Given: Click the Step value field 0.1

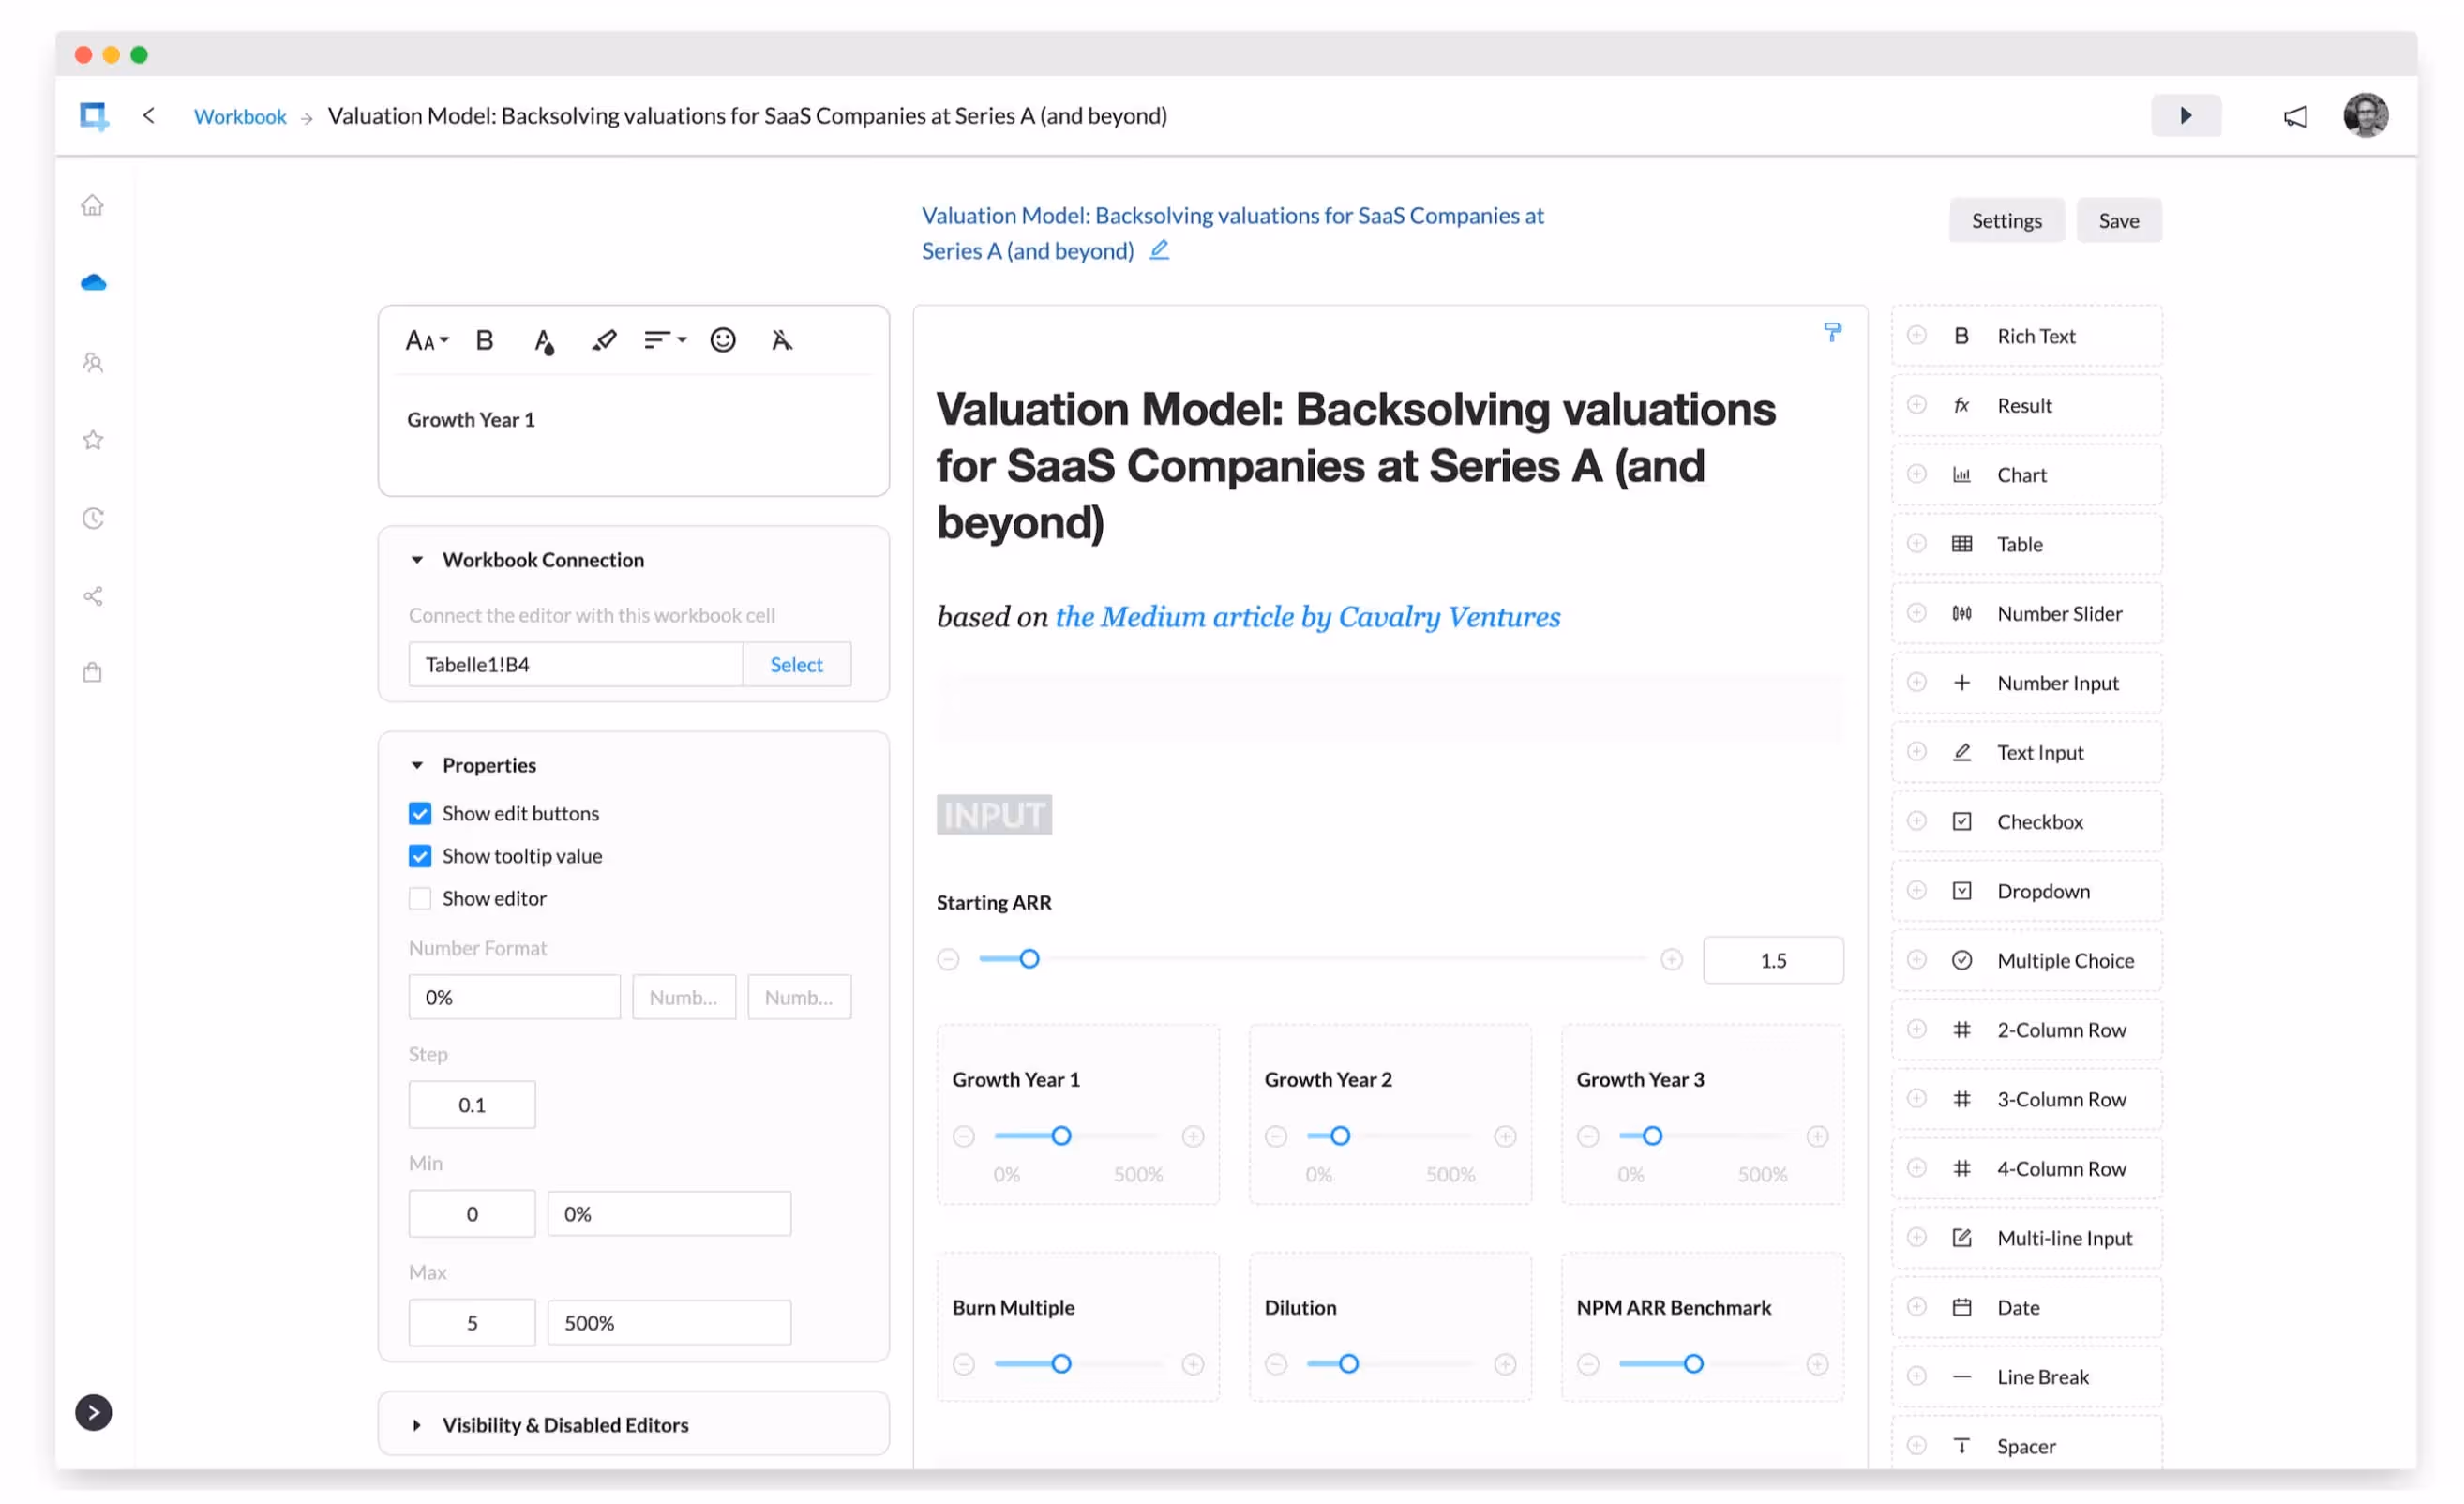Looking at the screenshot, I should (472, 1105).
